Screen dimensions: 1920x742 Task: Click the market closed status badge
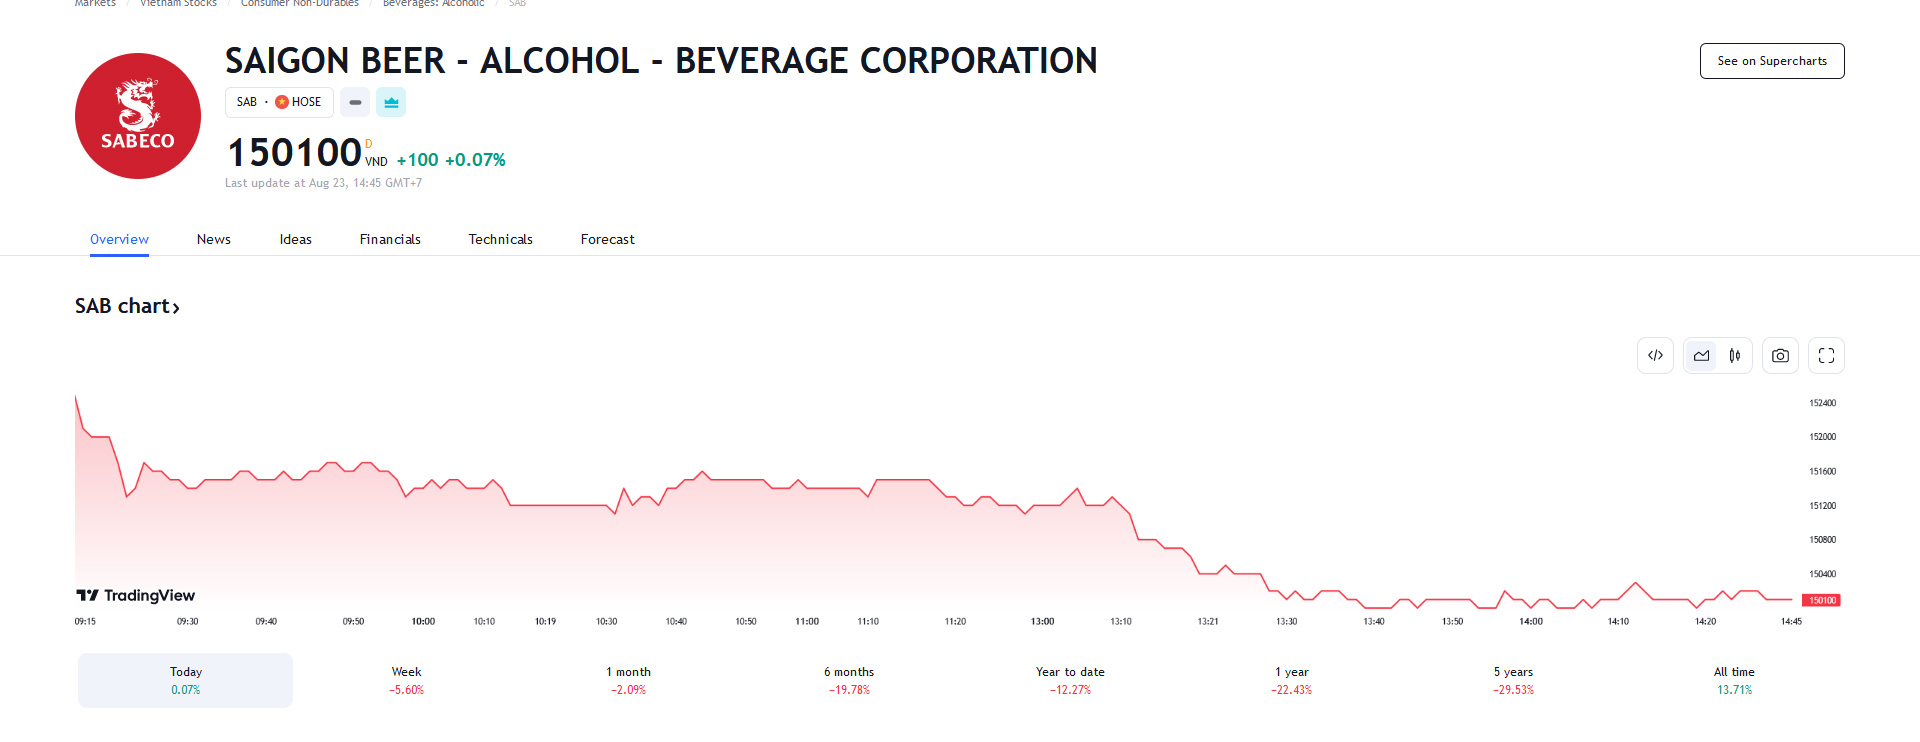click(355, 102)
